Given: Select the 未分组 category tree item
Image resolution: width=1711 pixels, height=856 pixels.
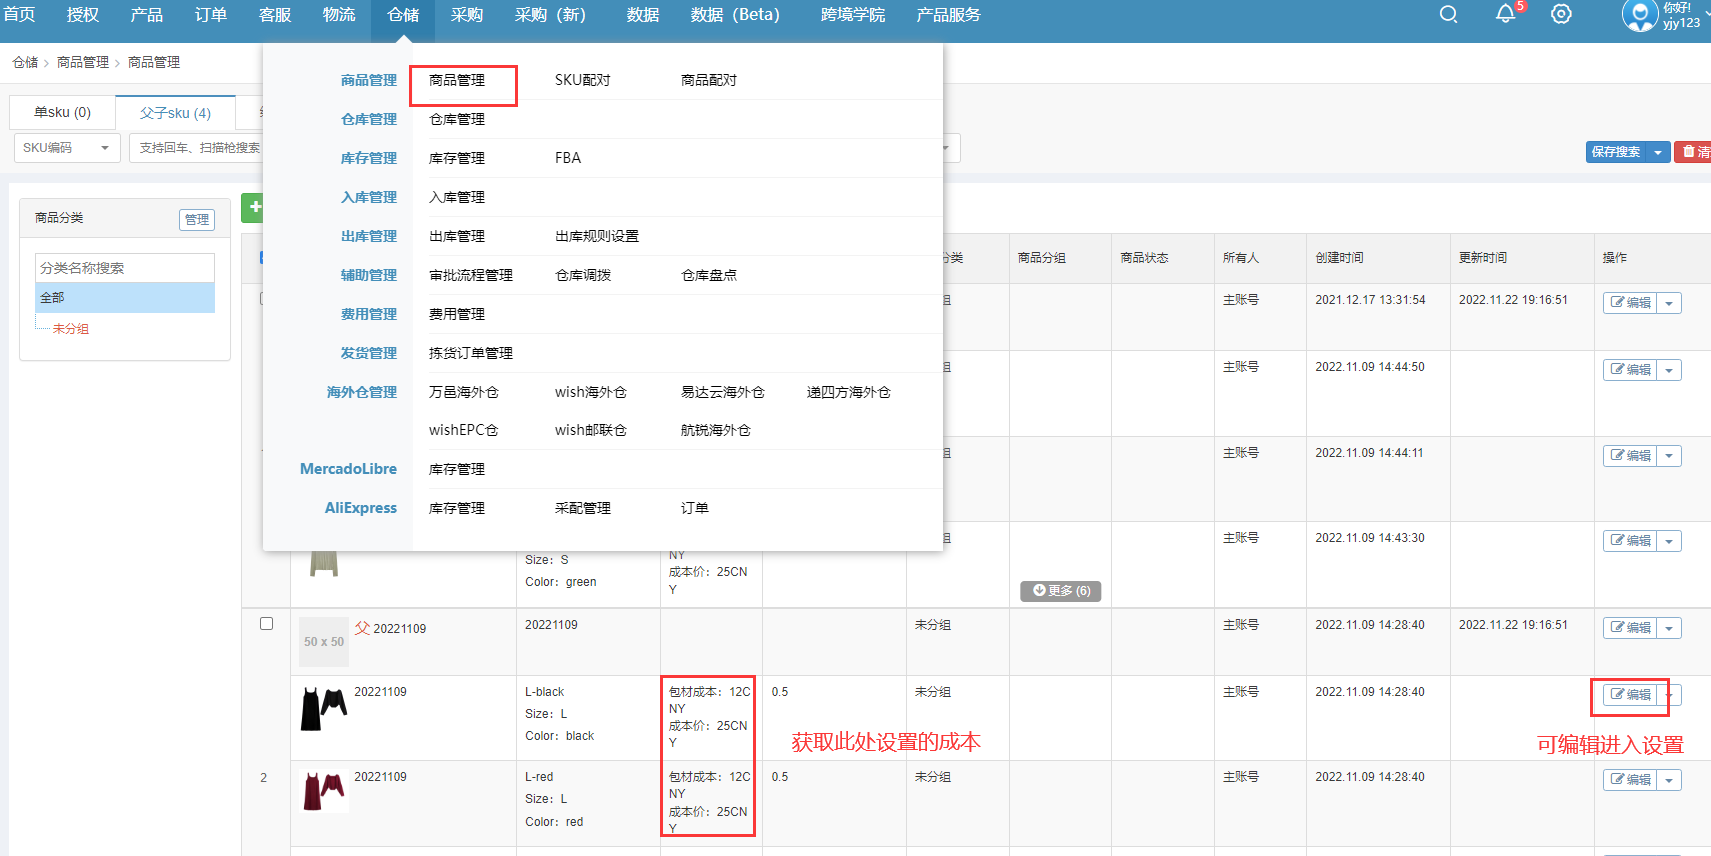Looking at the screenshot, I should (70, 329).
